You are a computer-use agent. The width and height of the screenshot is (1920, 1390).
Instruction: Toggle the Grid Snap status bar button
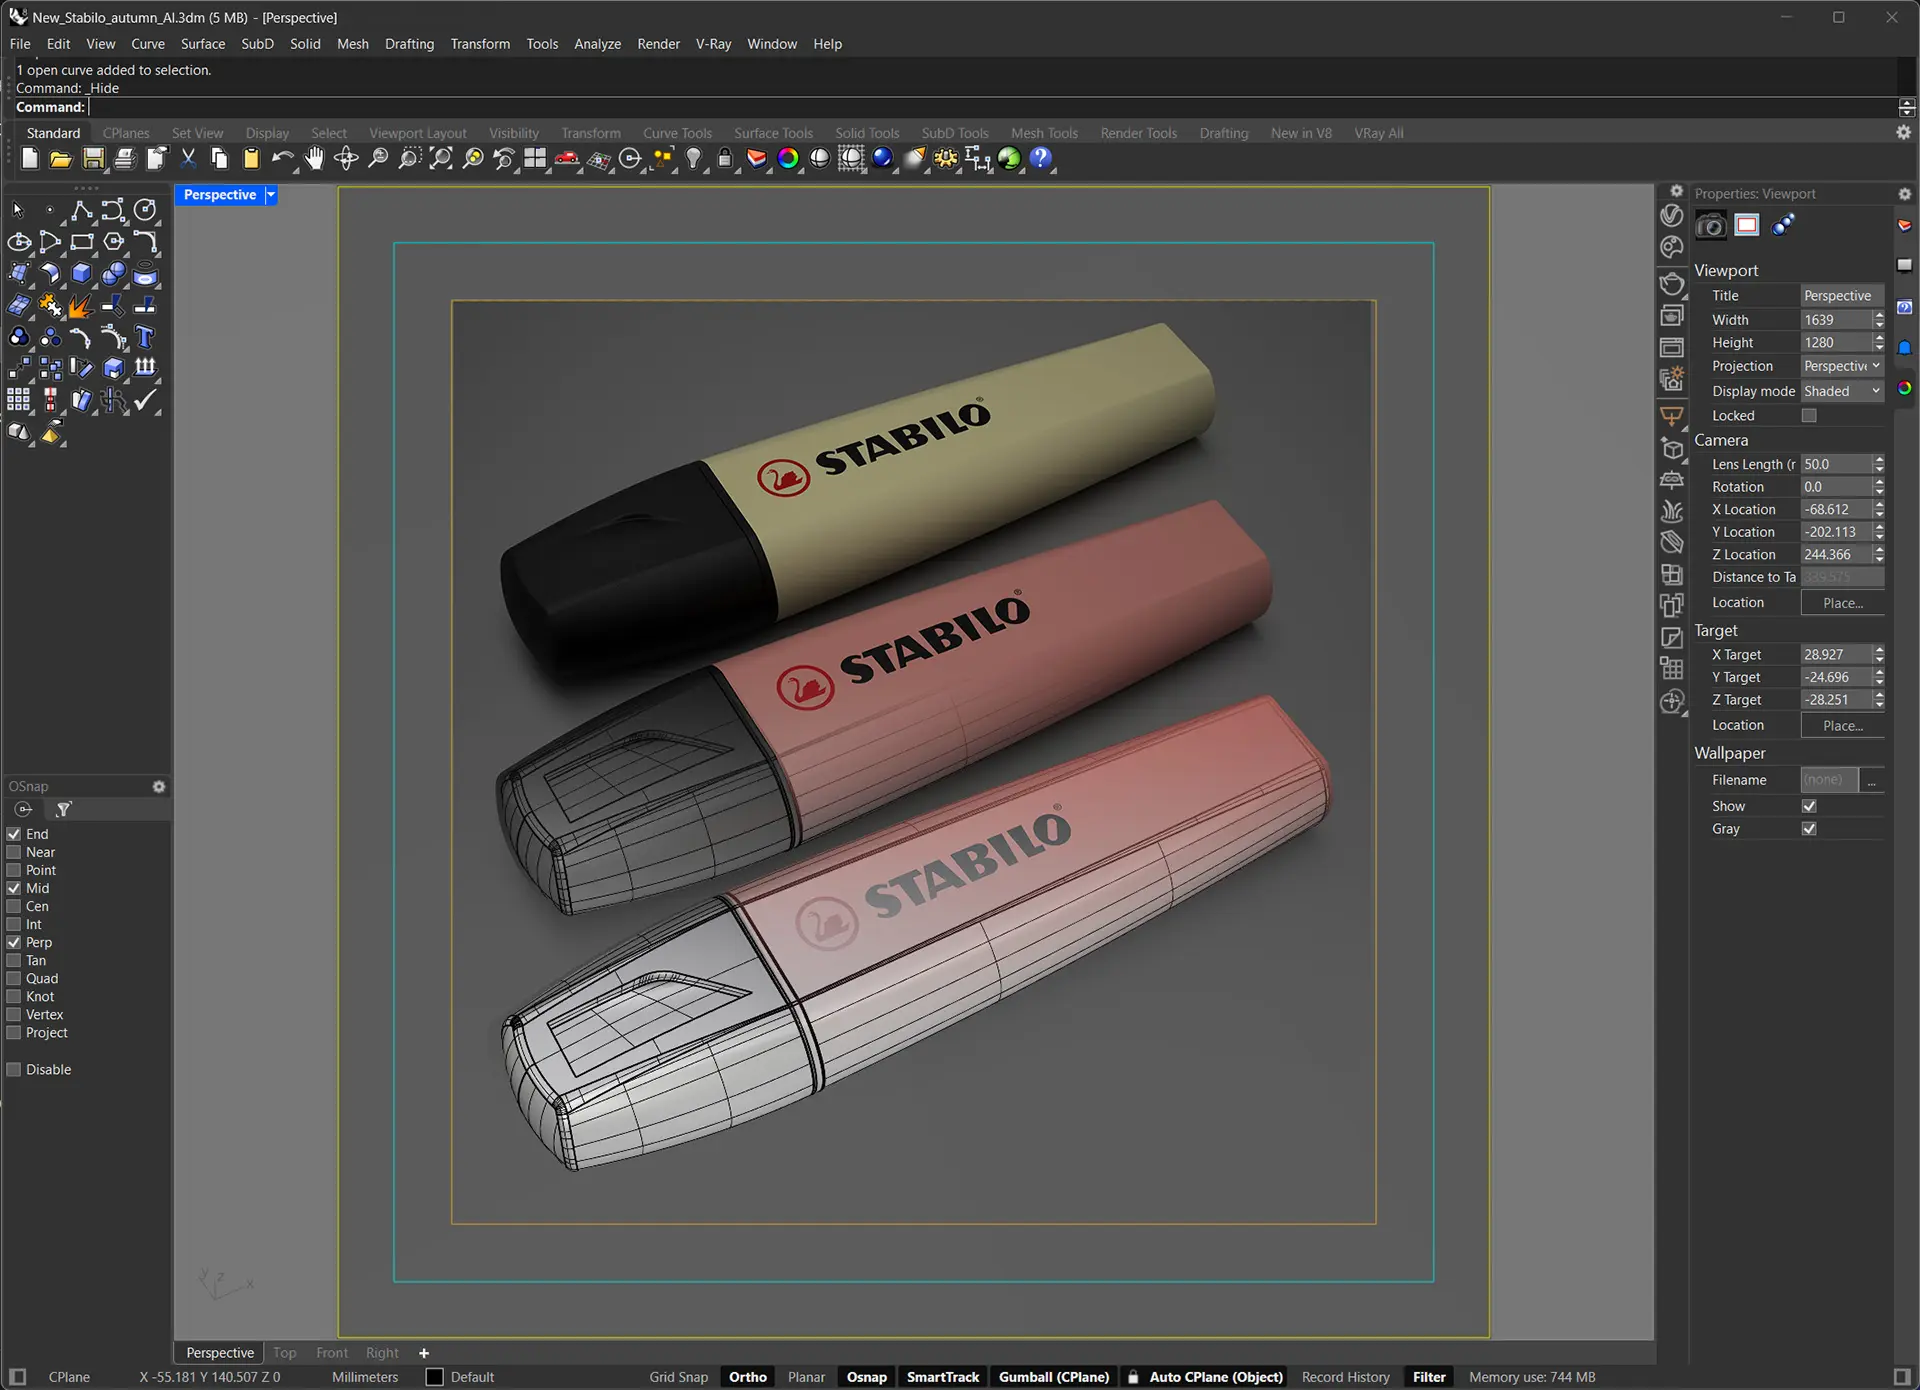click(678, 1377)
